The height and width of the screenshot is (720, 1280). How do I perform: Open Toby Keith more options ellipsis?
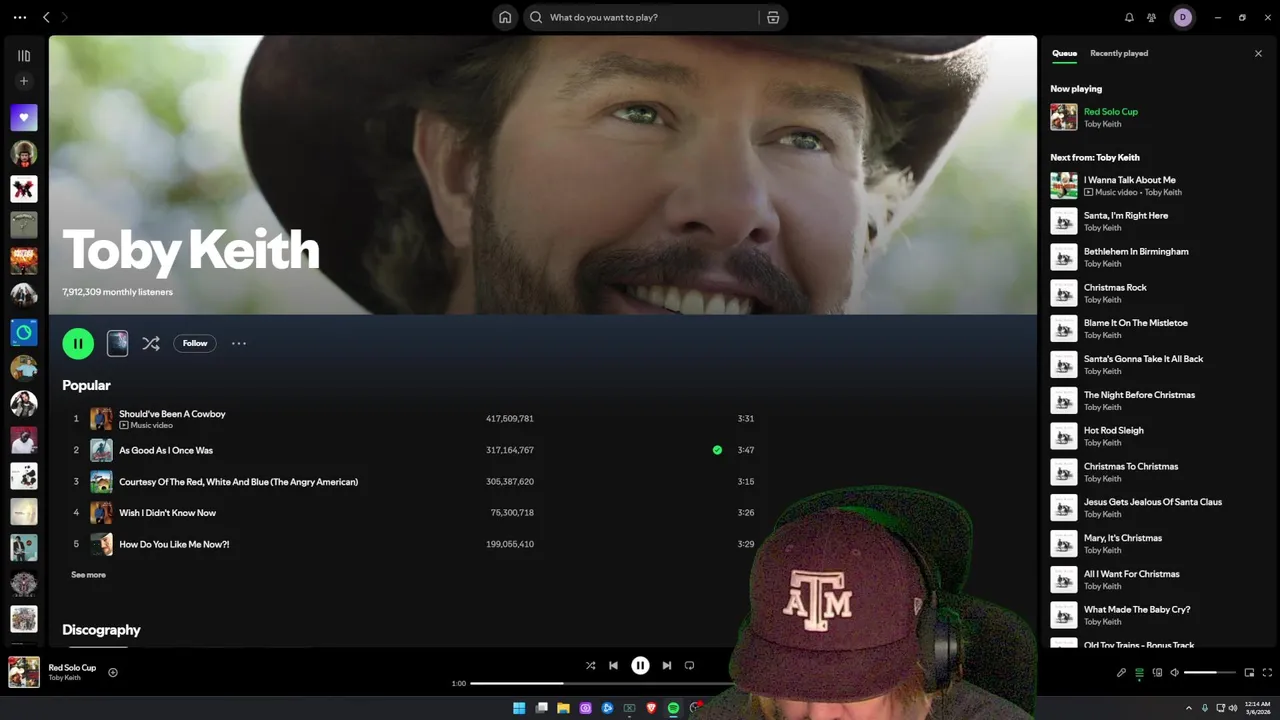[x=239, y=343]
